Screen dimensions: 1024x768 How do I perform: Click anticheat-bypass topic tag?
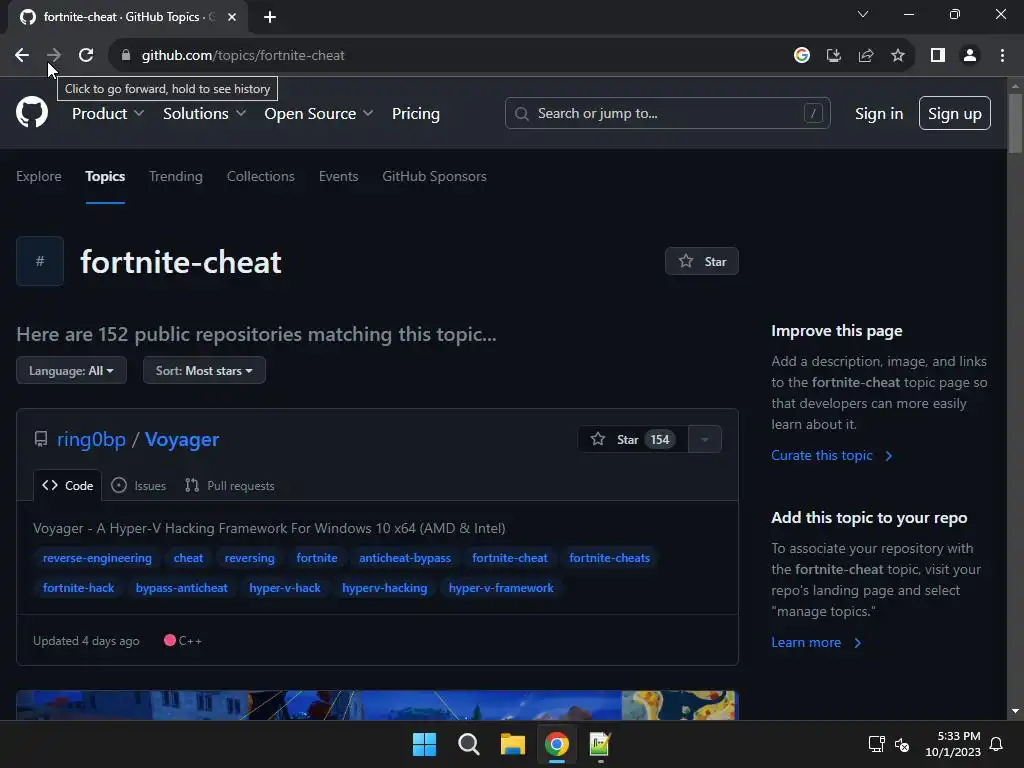tap(405, 558)
